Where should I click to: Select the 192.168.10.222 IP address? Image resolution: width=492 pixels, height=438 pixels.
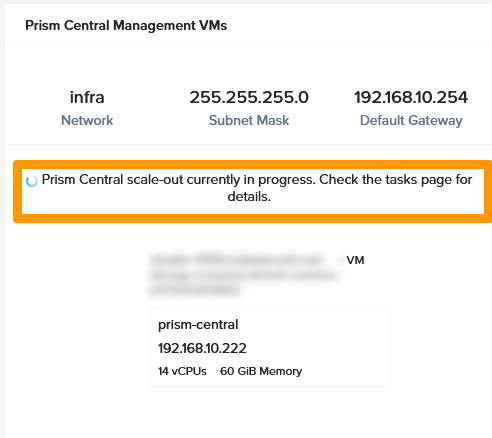pyautogui.click(x=202, y=348)
